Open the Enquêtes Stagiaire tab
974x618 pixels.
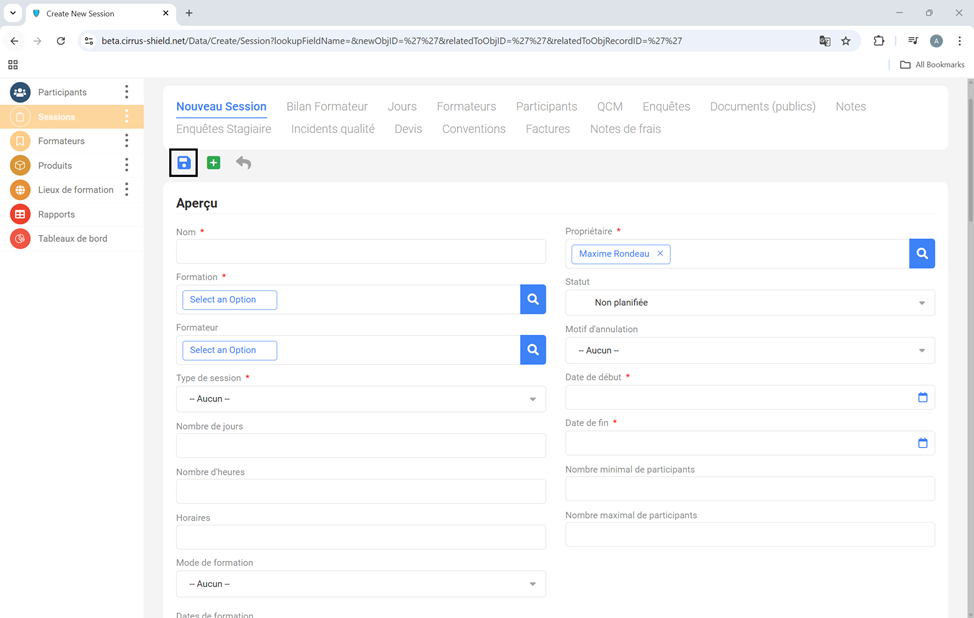click(223, 129)
